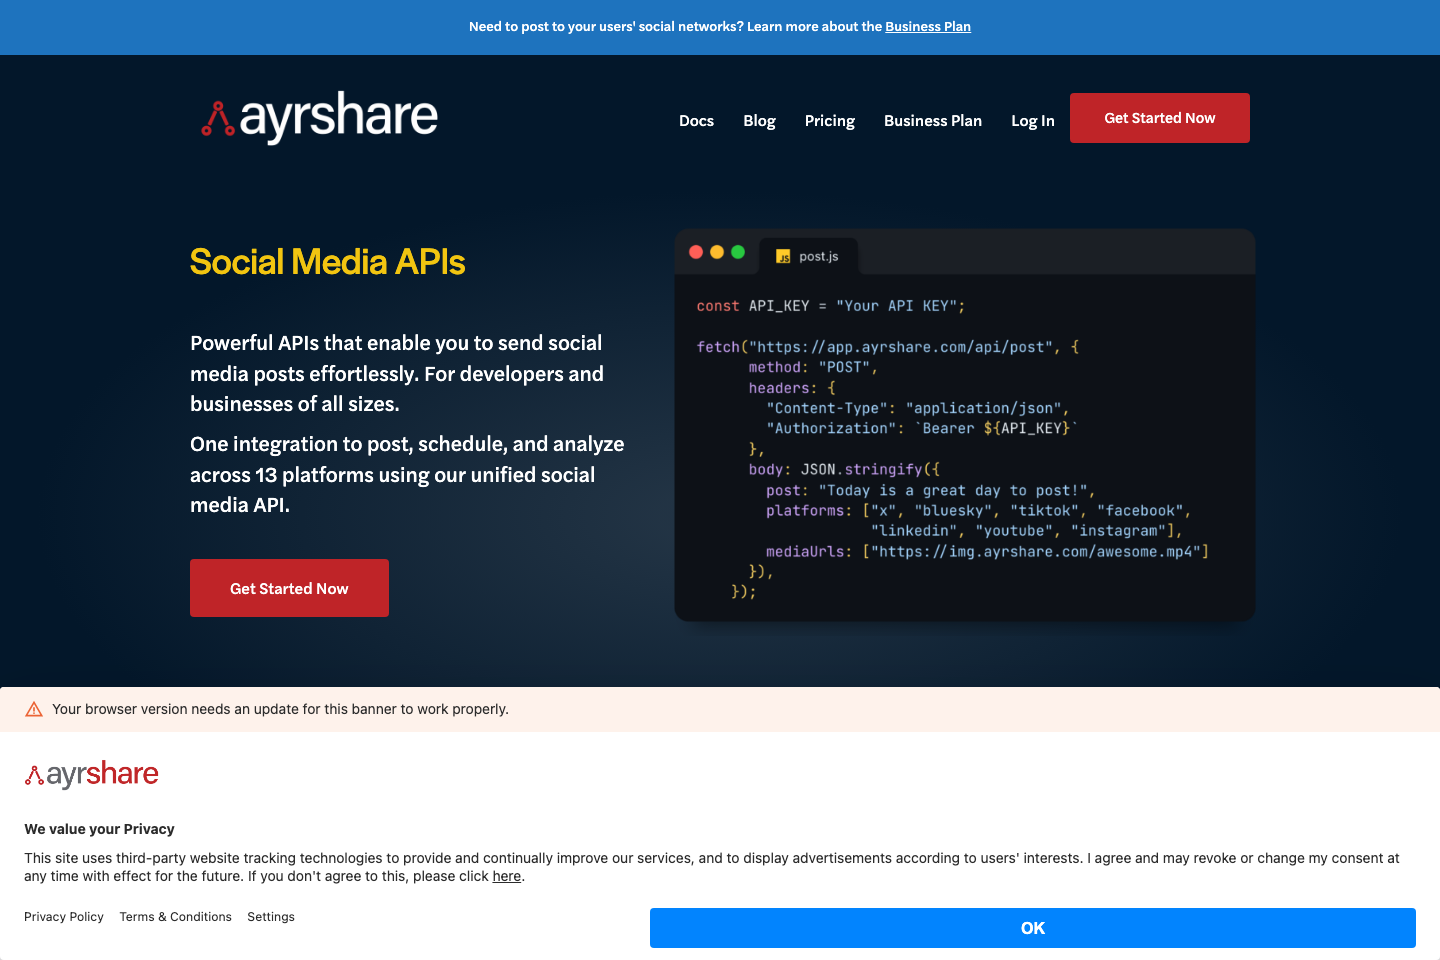Click Get Started Now under the hero text
The image size is (1440, 960).
coord(289,588)
